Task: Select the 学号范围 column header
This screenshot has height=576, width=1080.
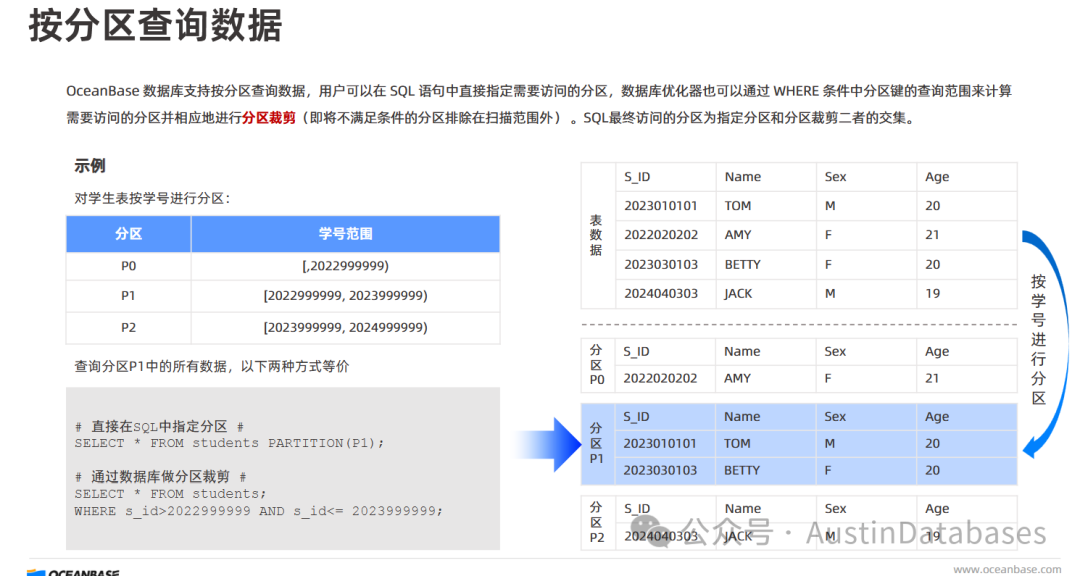Action: click(345, 234)
